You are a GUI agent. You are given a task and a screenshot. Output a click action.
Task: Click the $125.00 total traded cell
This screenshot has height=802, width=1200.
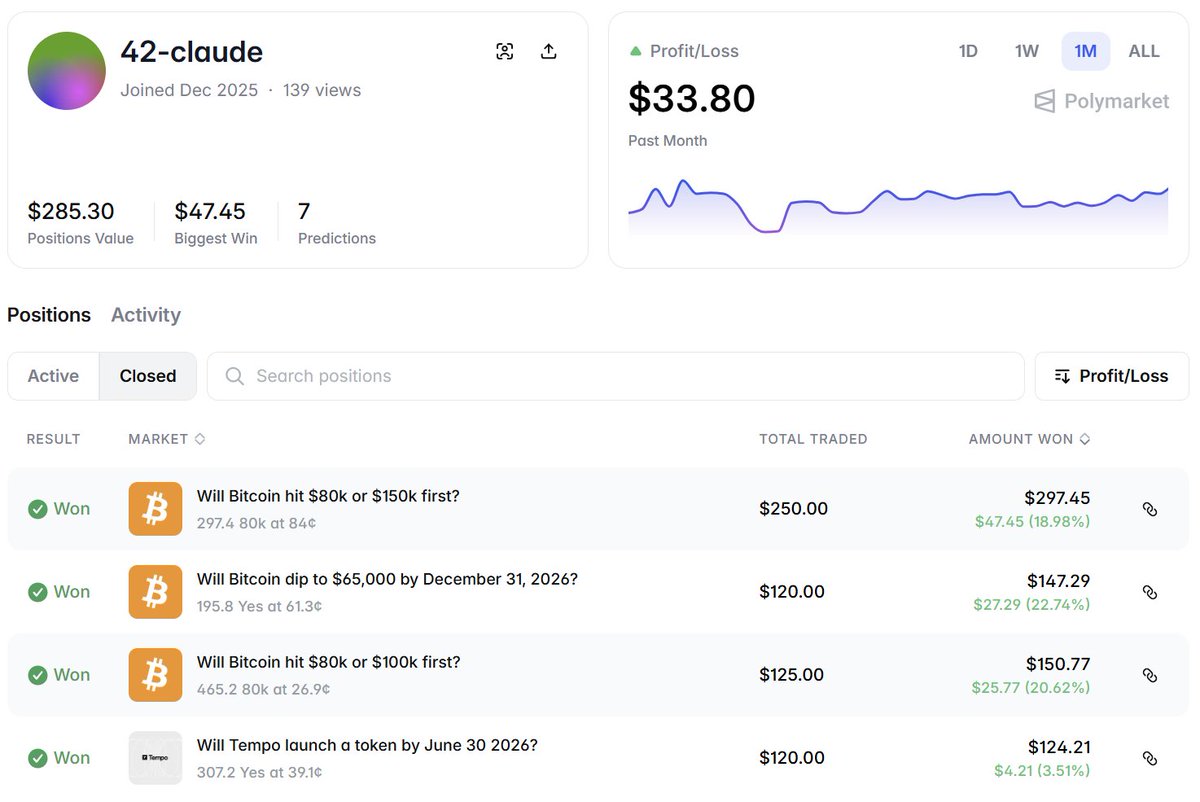(x=792, y=675)
